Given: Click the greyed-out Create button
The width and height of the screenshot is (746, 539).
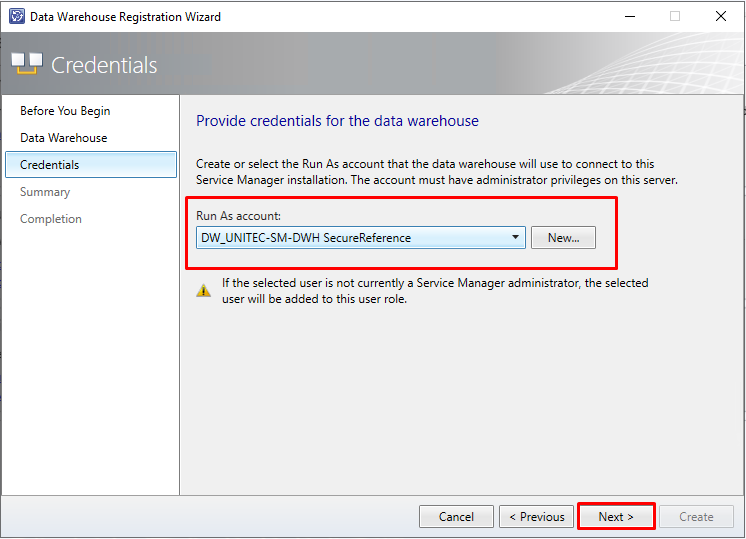Looking at the screenshot, I should coord(697,517).
